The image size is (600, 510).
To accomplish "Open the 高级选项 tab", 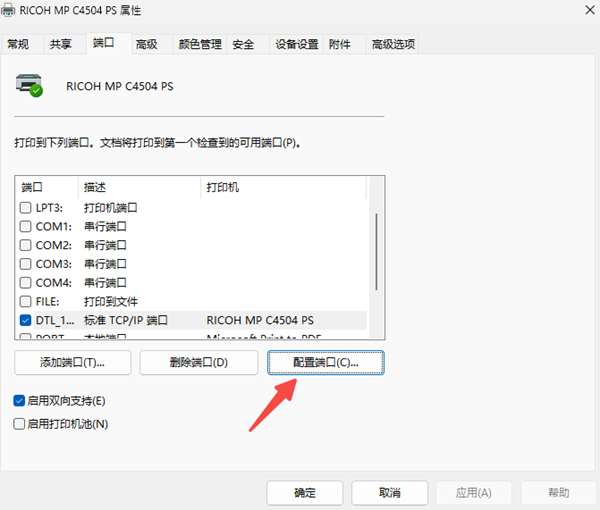I will 393,44.
